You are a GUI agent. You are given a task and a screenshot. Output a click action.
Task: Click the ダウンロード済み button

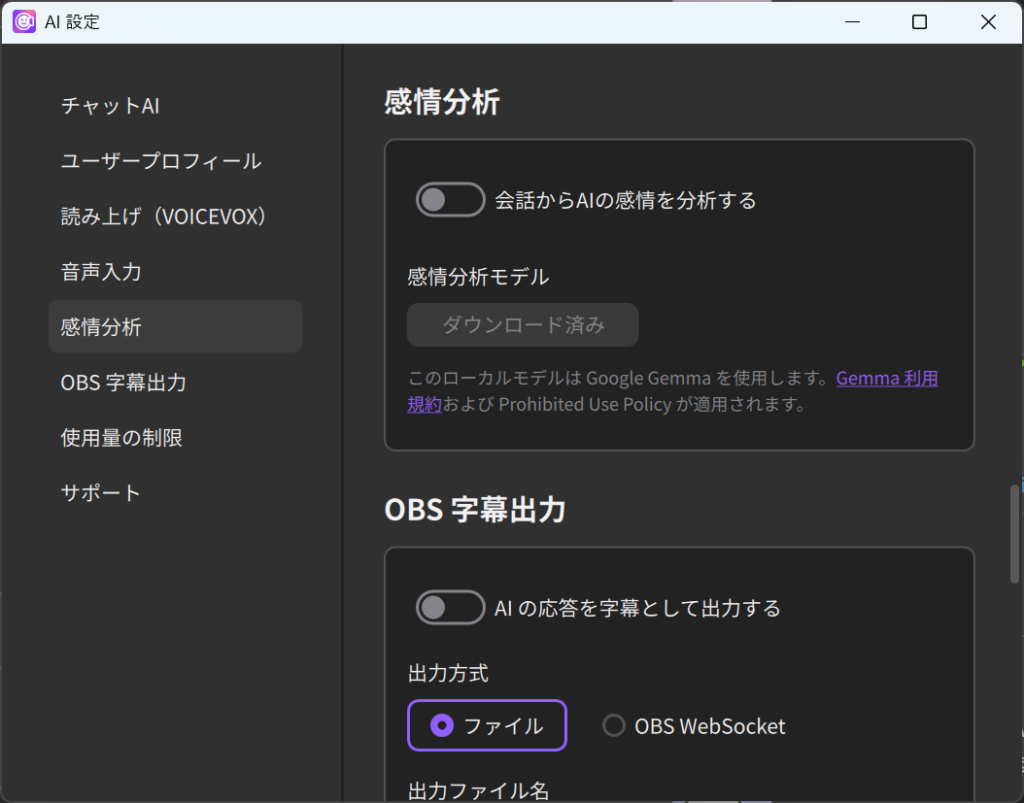click(x=522, y=324)
